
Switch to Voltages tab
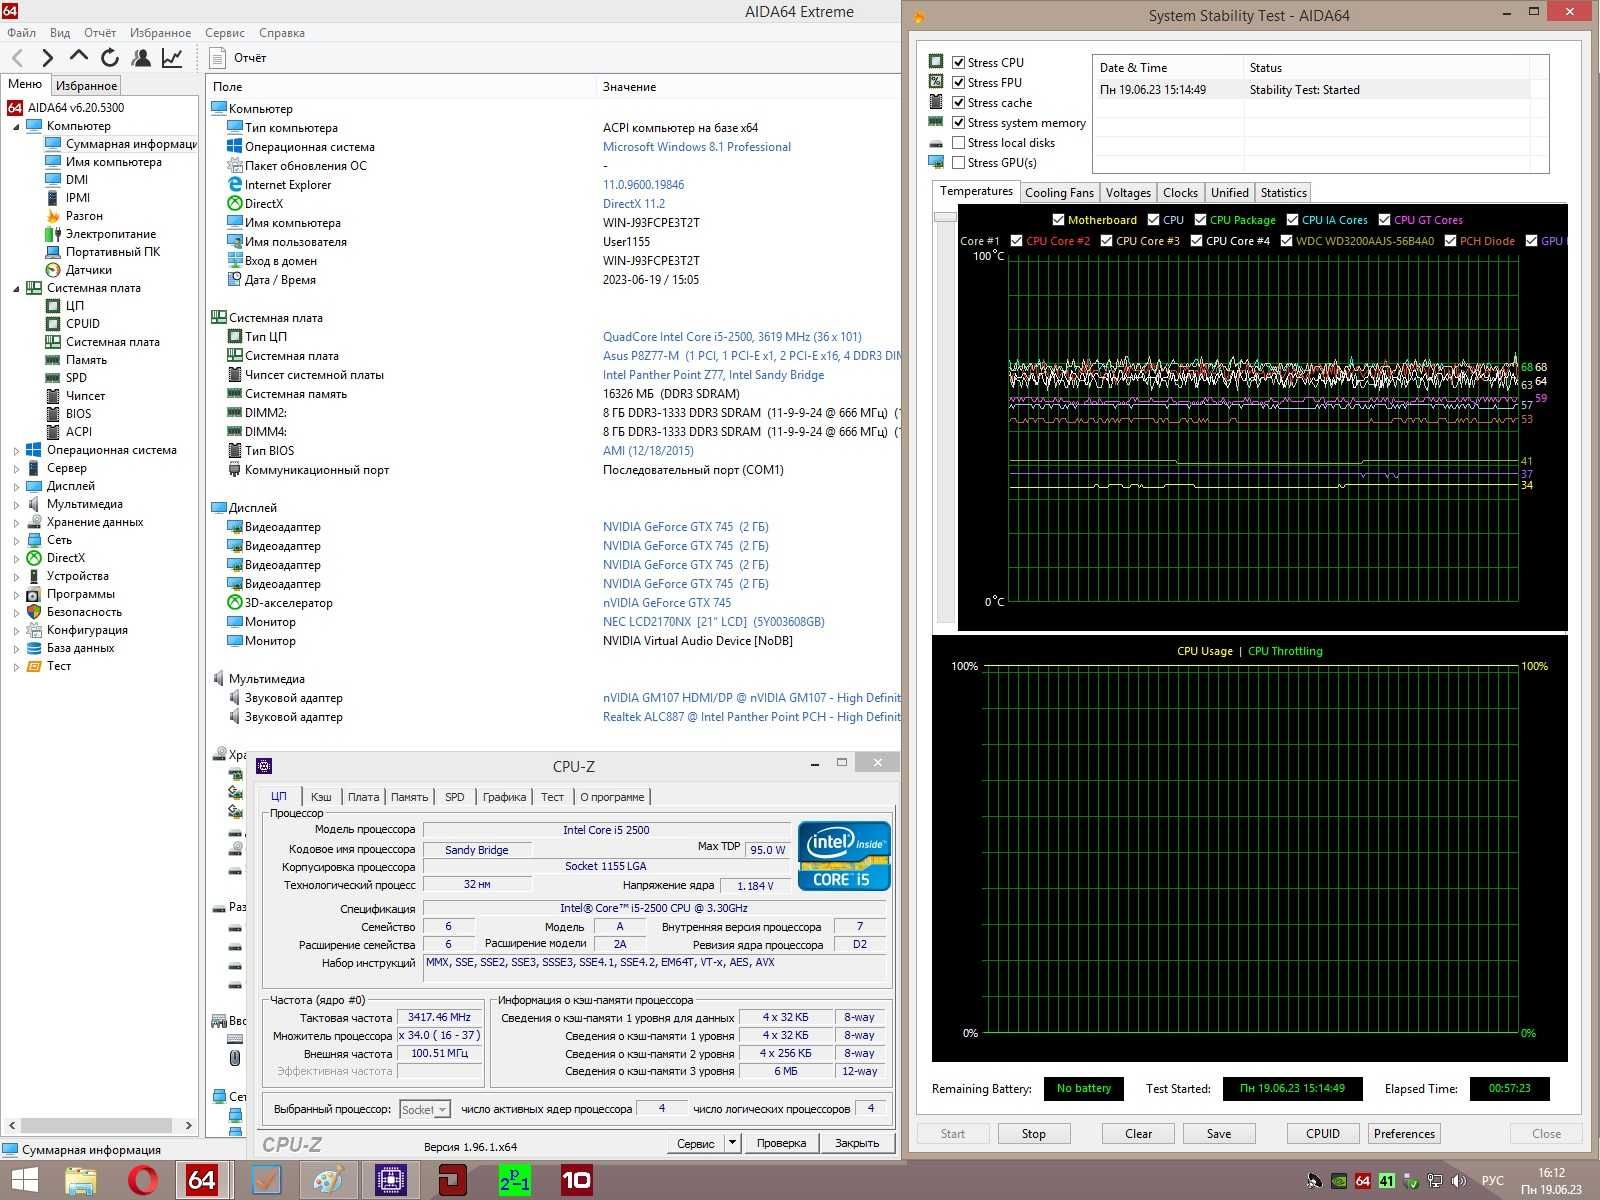pos(1128,193)
